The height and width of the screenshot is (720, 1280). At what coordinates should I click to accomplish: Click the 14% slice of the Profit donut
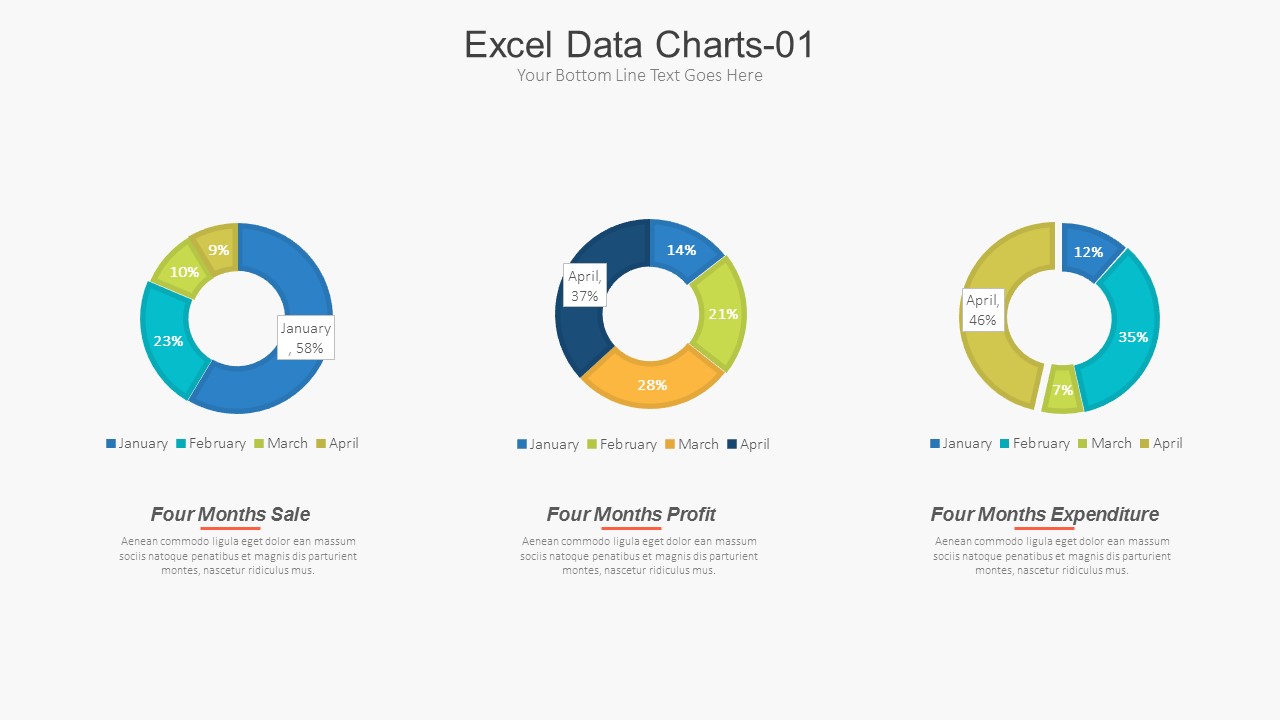(x=681, y=250)
